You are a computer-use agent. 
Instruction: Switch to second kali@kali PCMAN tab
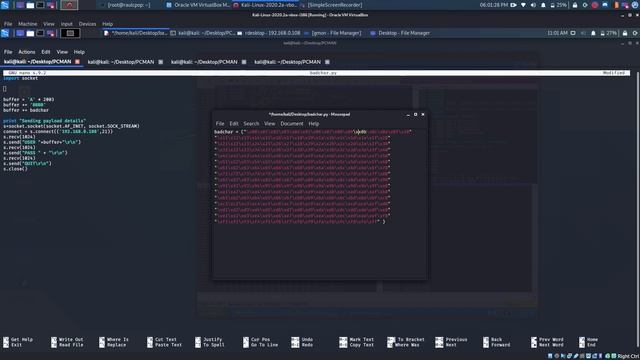click(121, 62)
